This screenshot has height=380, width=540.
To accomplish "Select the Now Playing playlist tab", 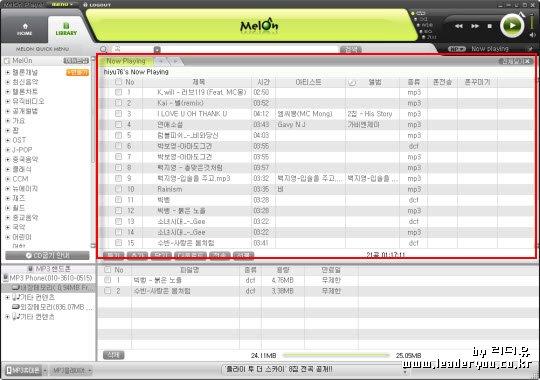I will point(126,61).
